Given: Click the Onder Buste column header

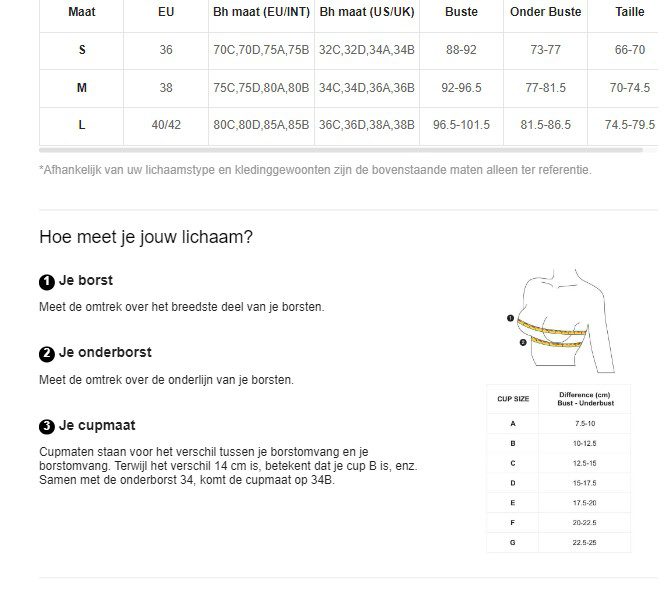Looking at the screenshot, I should (x=545, y=12).
